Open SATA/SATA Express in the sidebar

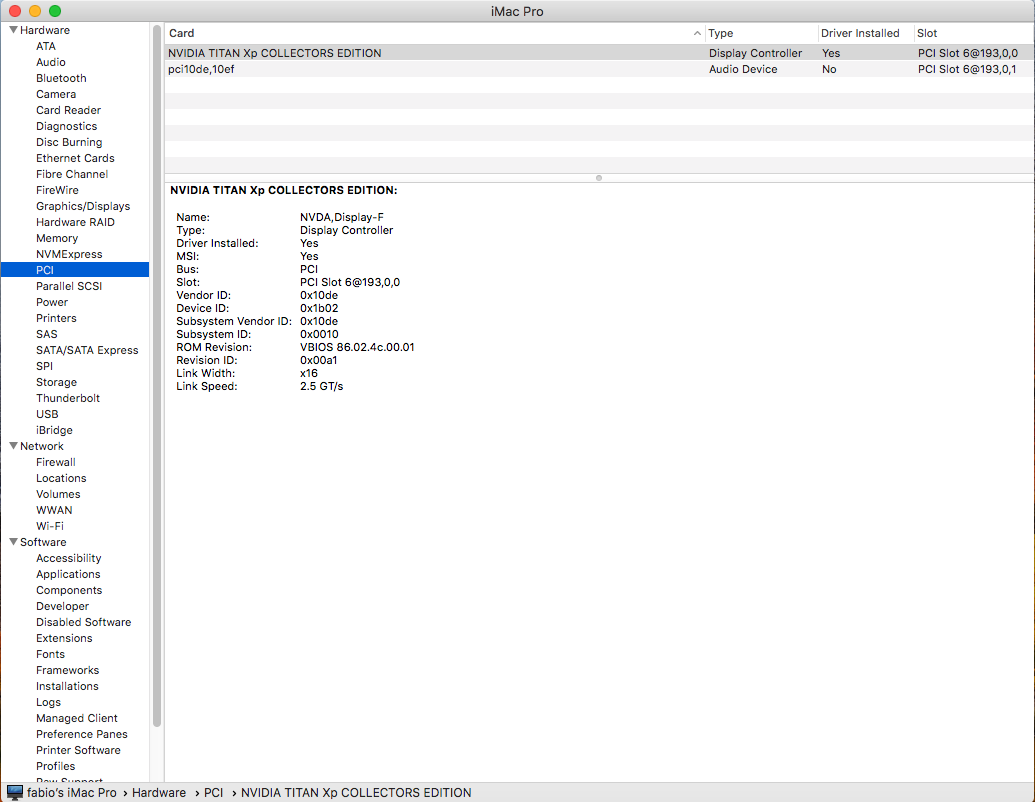[x=87, y=350]
